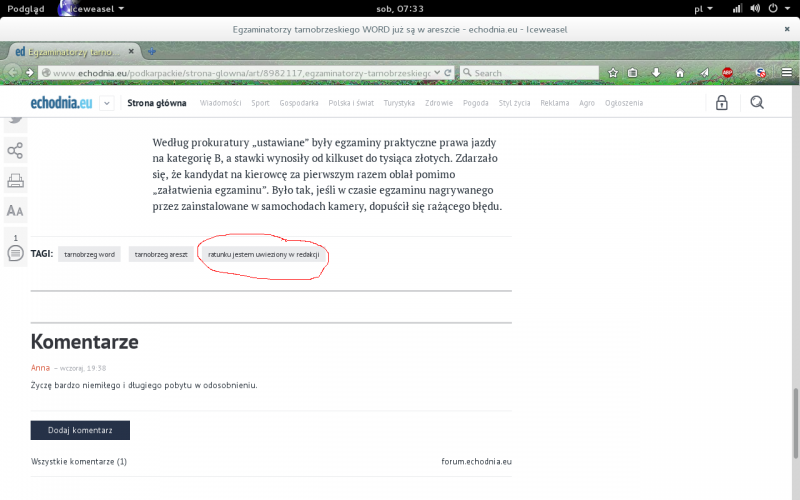
Task: Select 'Sport' in the site navigation
Action: click(260, 103)
